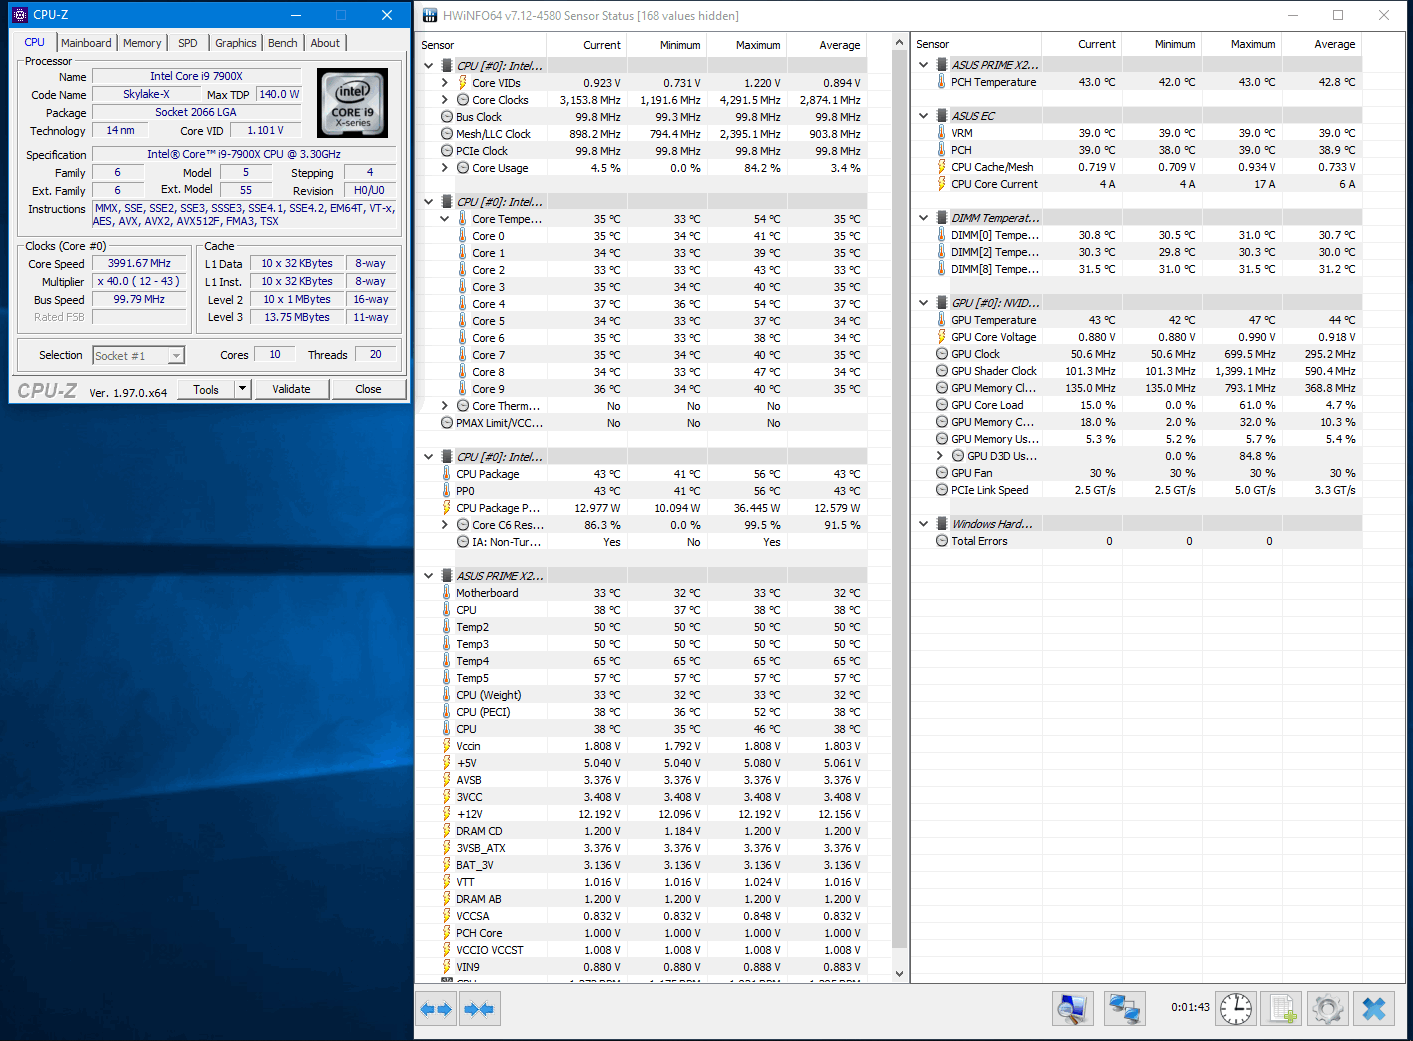Expand the GPU D3D Usage row
1413x1041 pixels.
[x=940, y=456]
